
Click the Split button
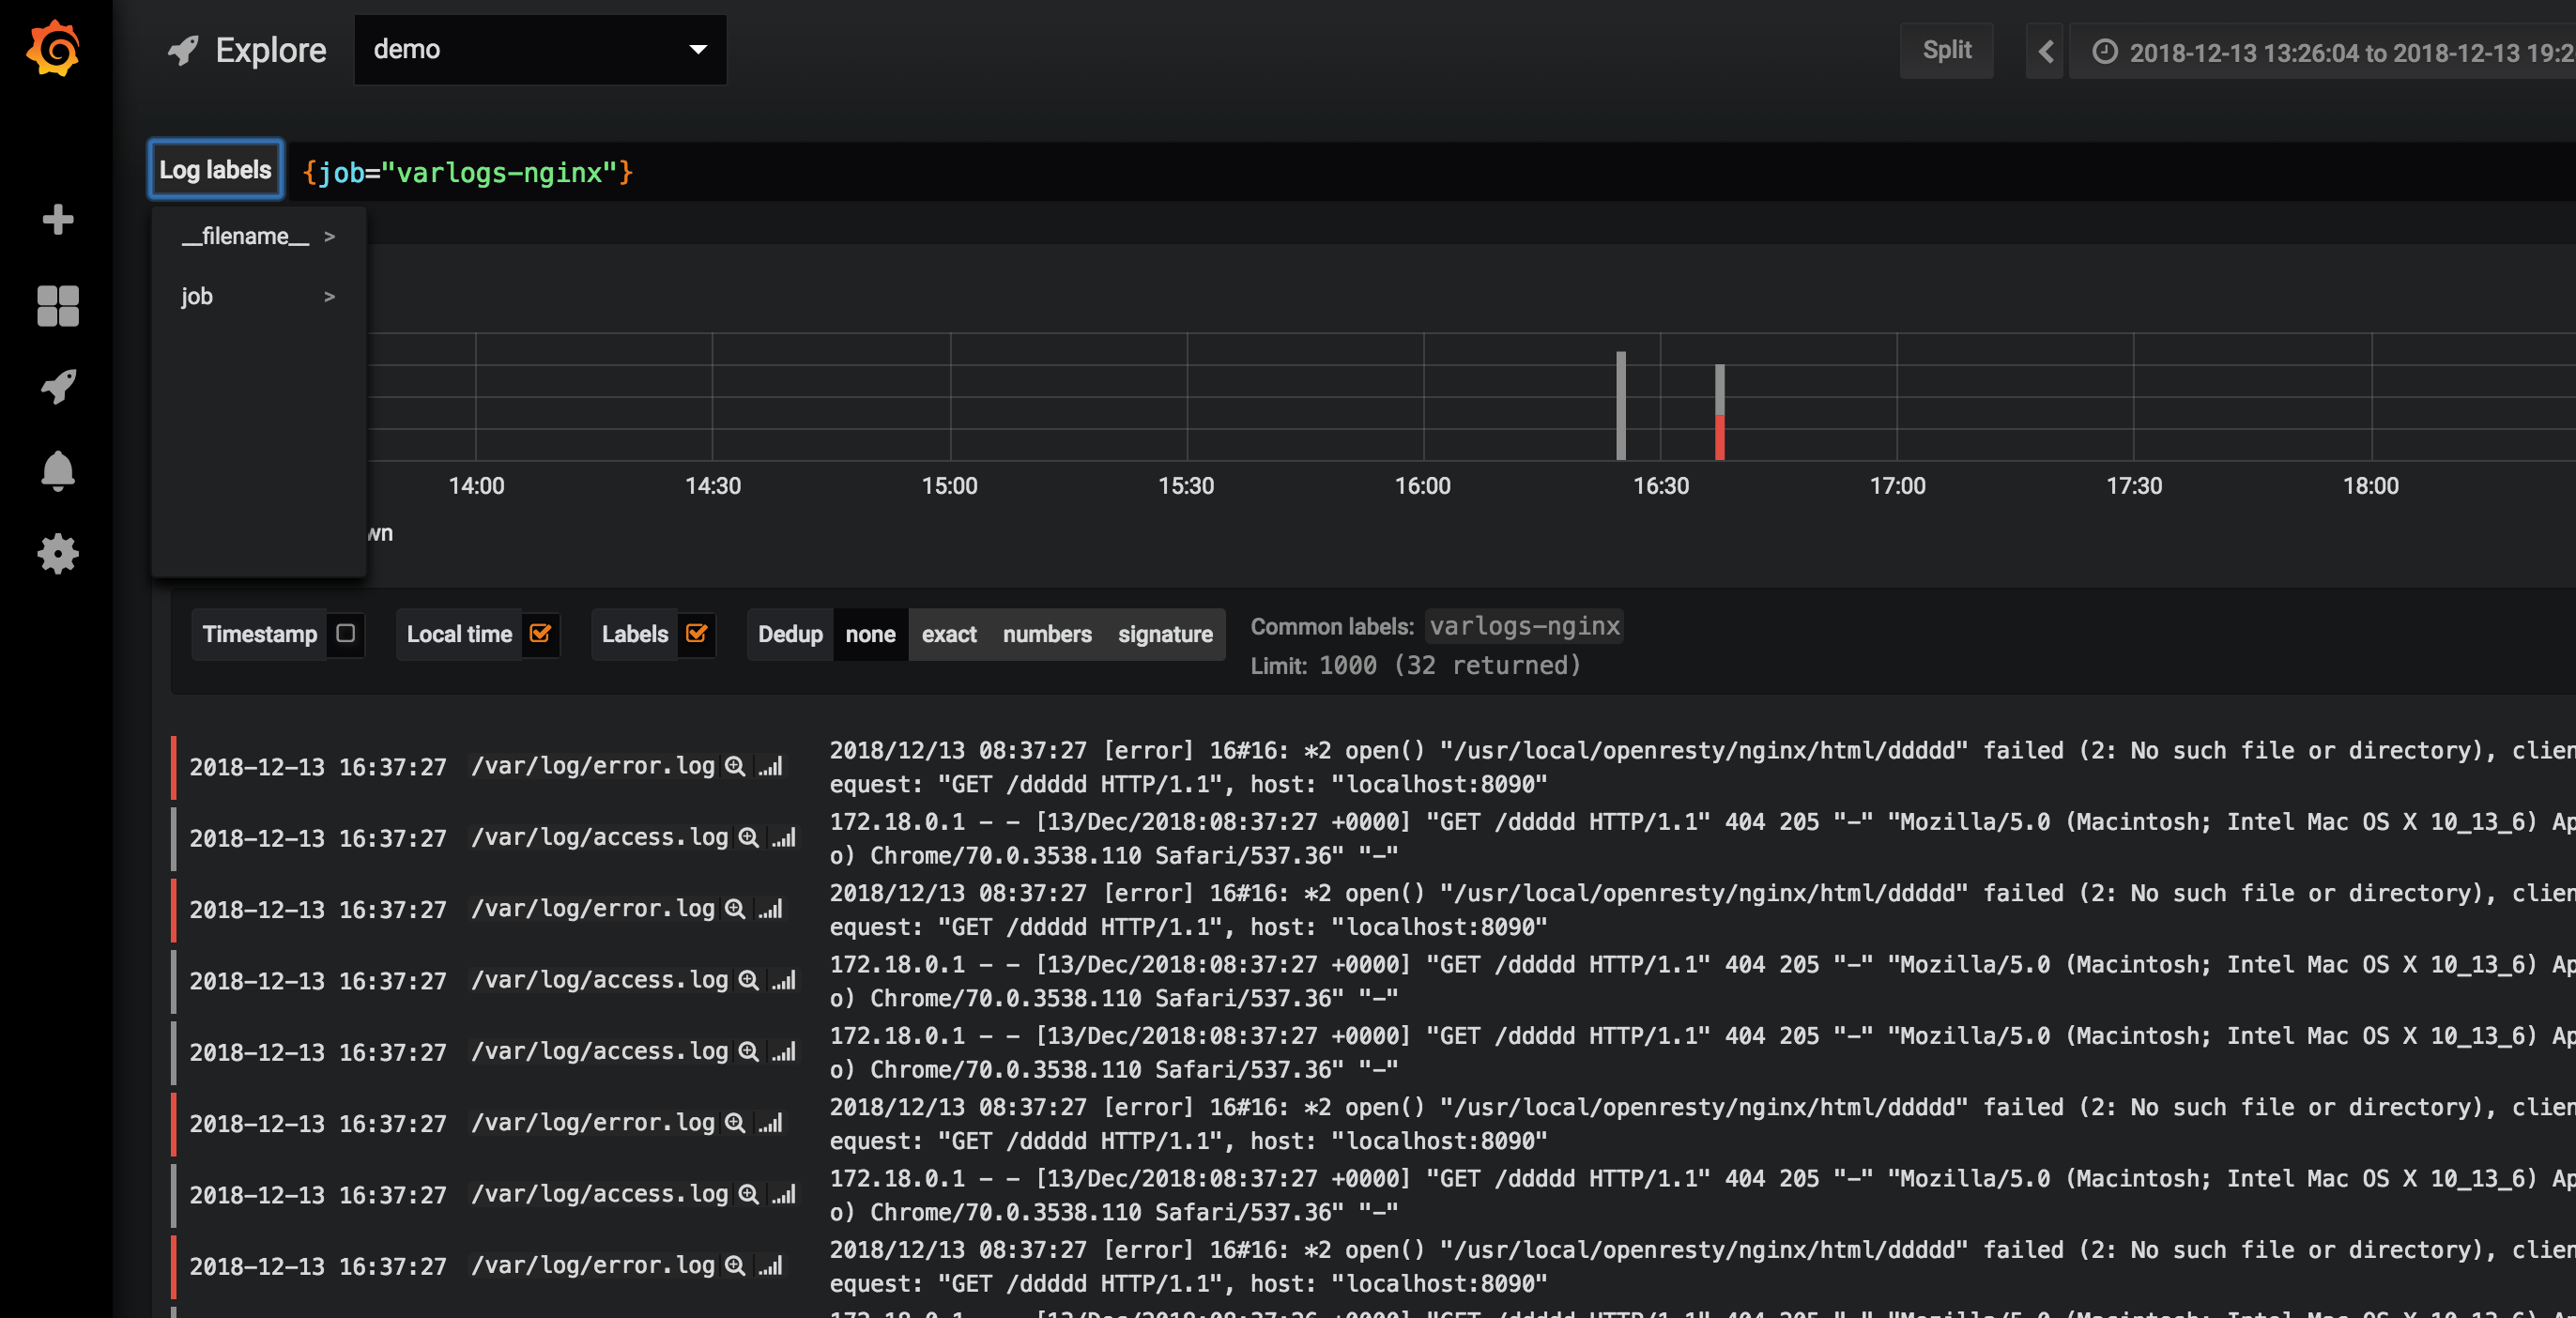pyautogui.click(x=1946, y=50)
